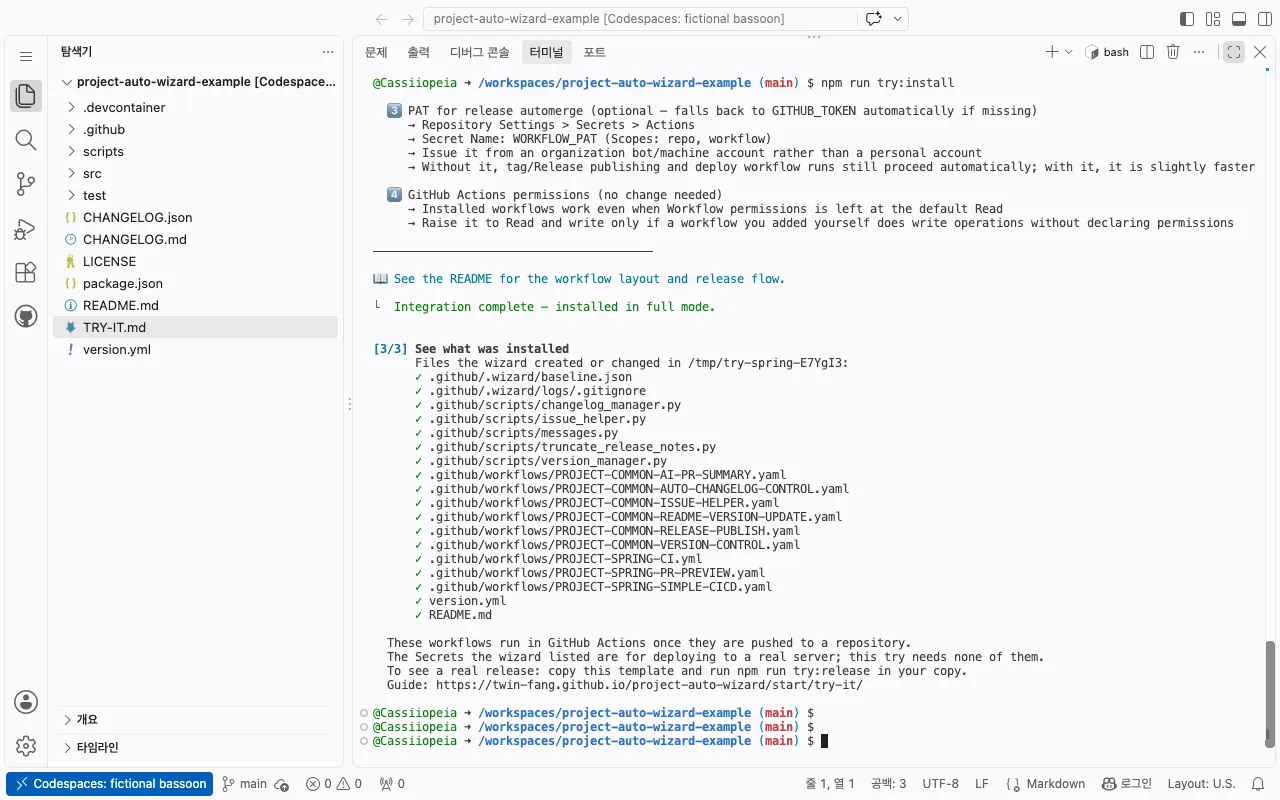Open terminal panel more actions ellipsis
This screenshot has height=800, width=1280.
(1199, 52)
